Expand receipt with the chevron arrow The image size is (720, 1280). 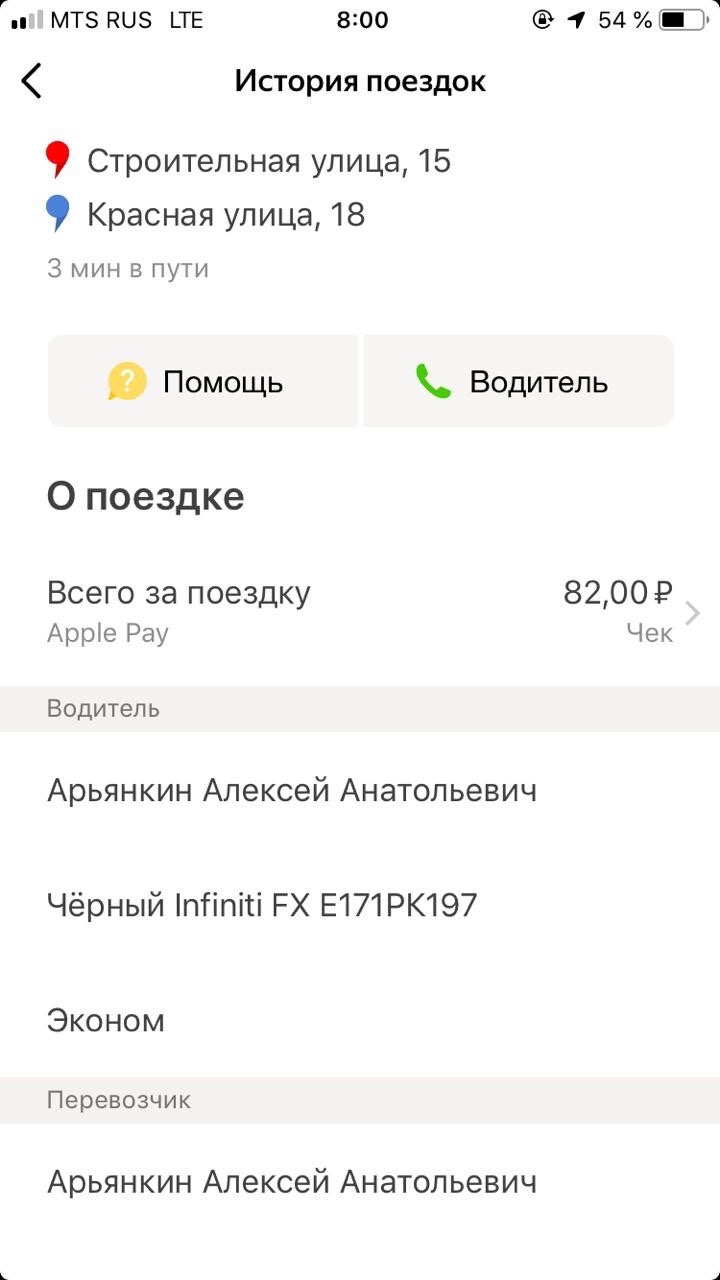tap(692, 612)
